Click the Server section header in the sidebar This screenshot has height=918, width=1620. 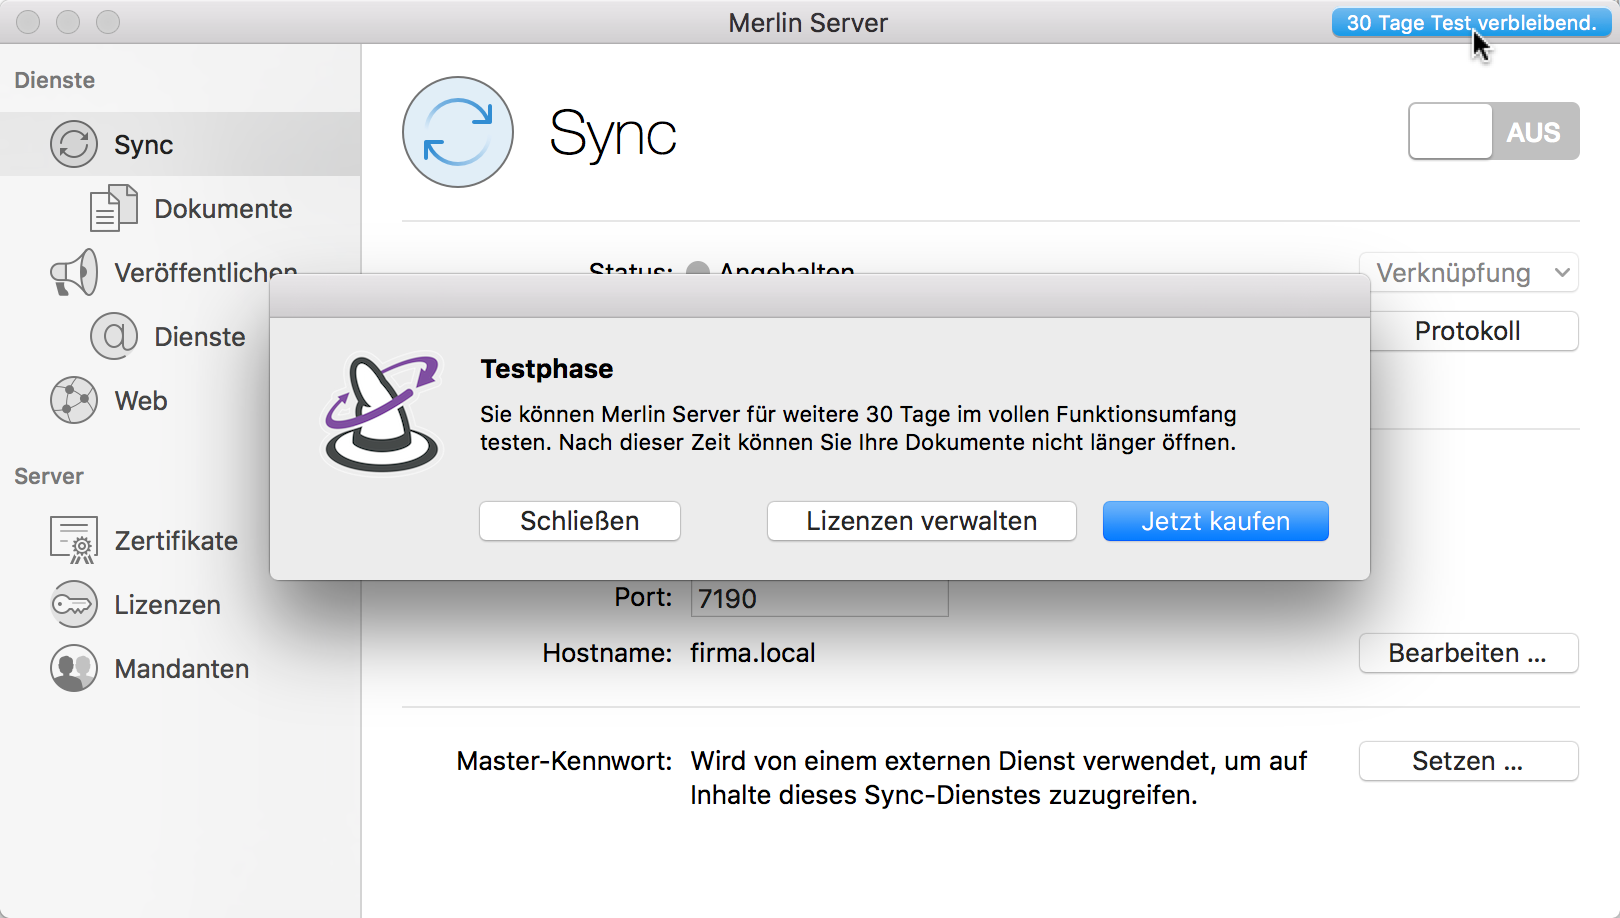(x=49, y=476)
